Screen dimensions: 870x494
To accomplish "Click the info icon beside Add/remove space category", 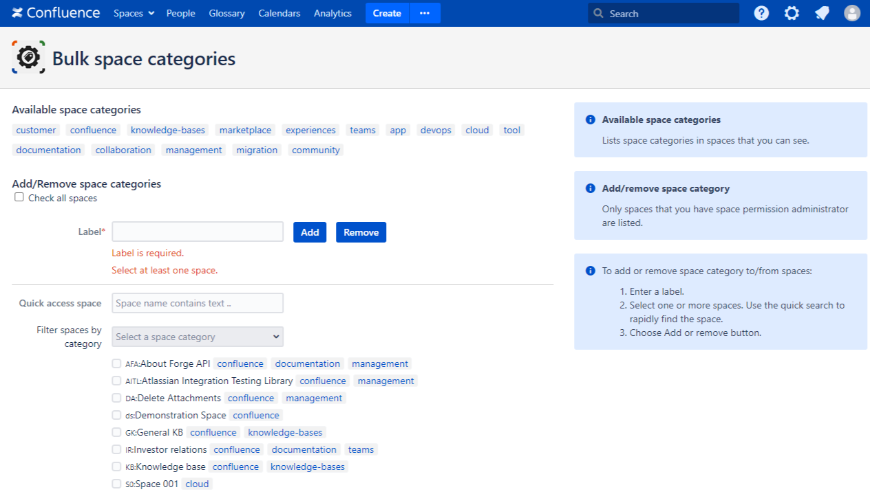I will click(590, 188).
